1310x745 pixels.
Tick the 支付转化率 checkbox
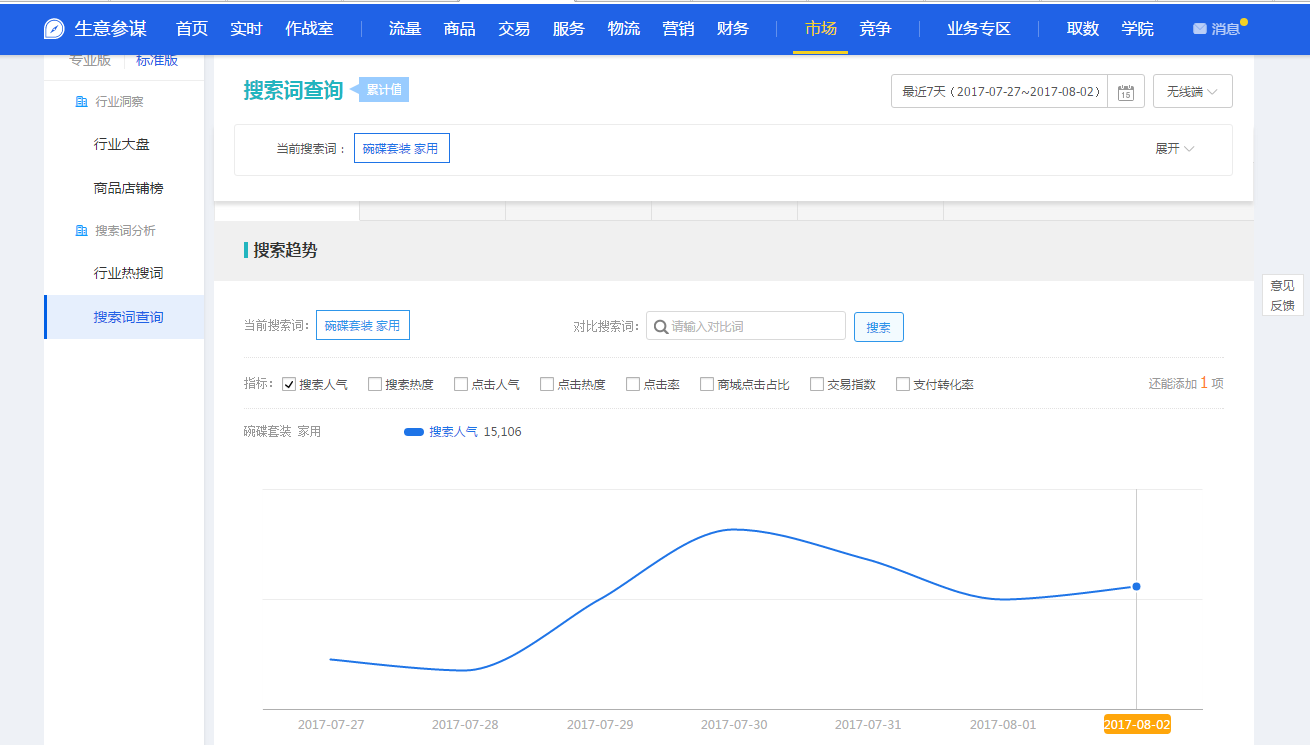pos(903,384)
